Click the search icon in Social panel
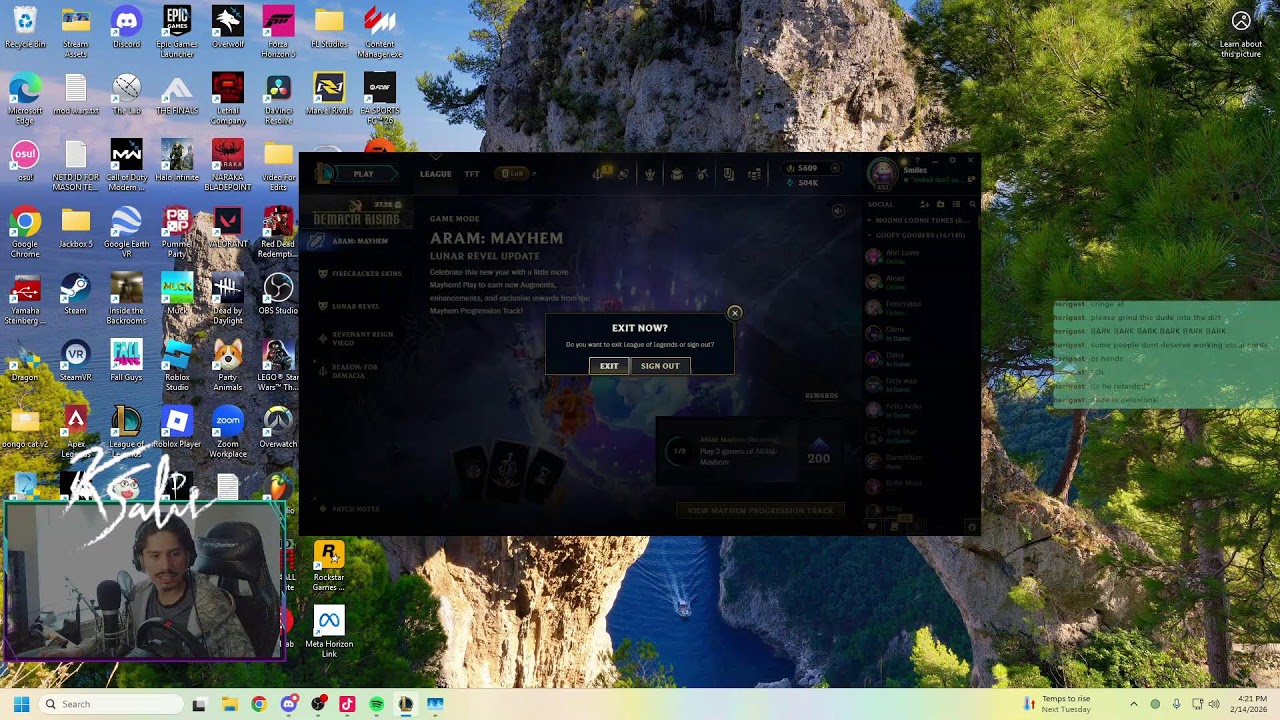Viewport: 1280px width, 720px height. [972, 204]
